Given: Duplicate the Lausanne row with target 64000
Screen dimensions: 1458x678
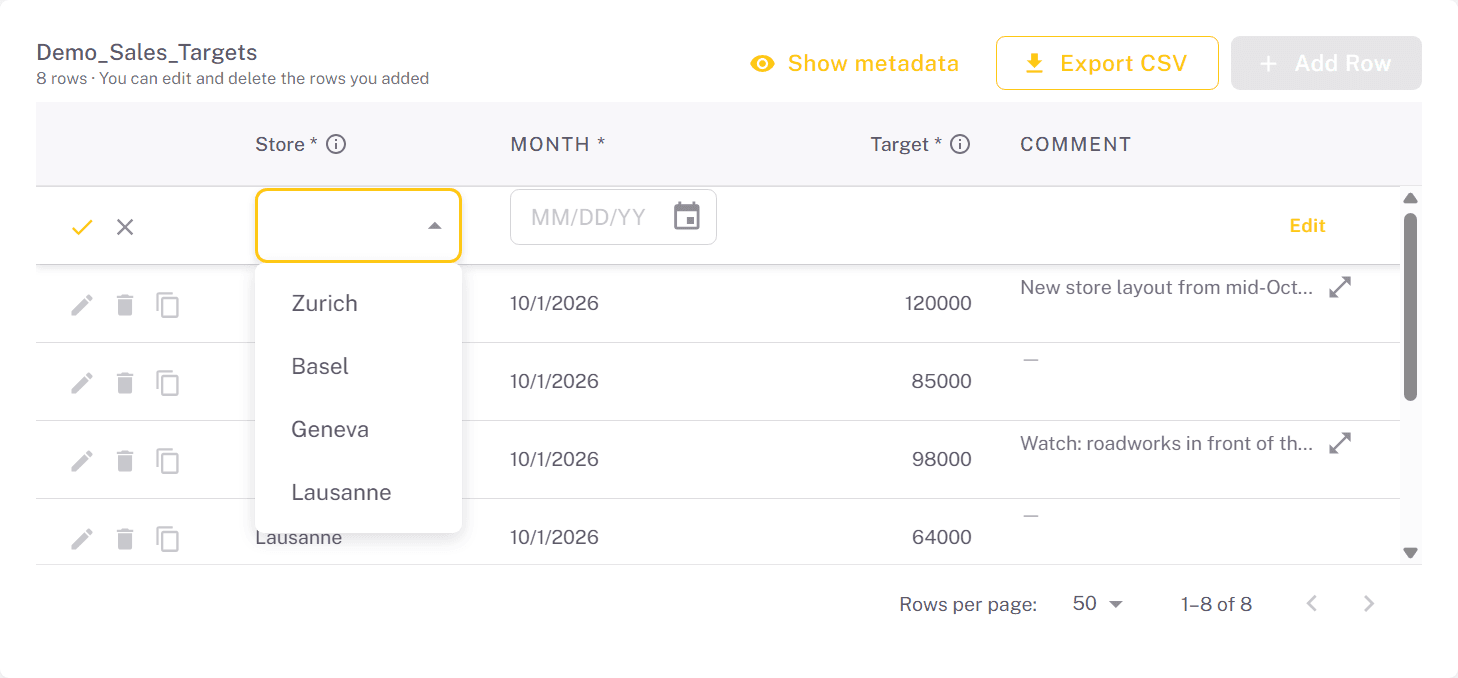Looking at the screenshot, I should (x=168, y=539).
